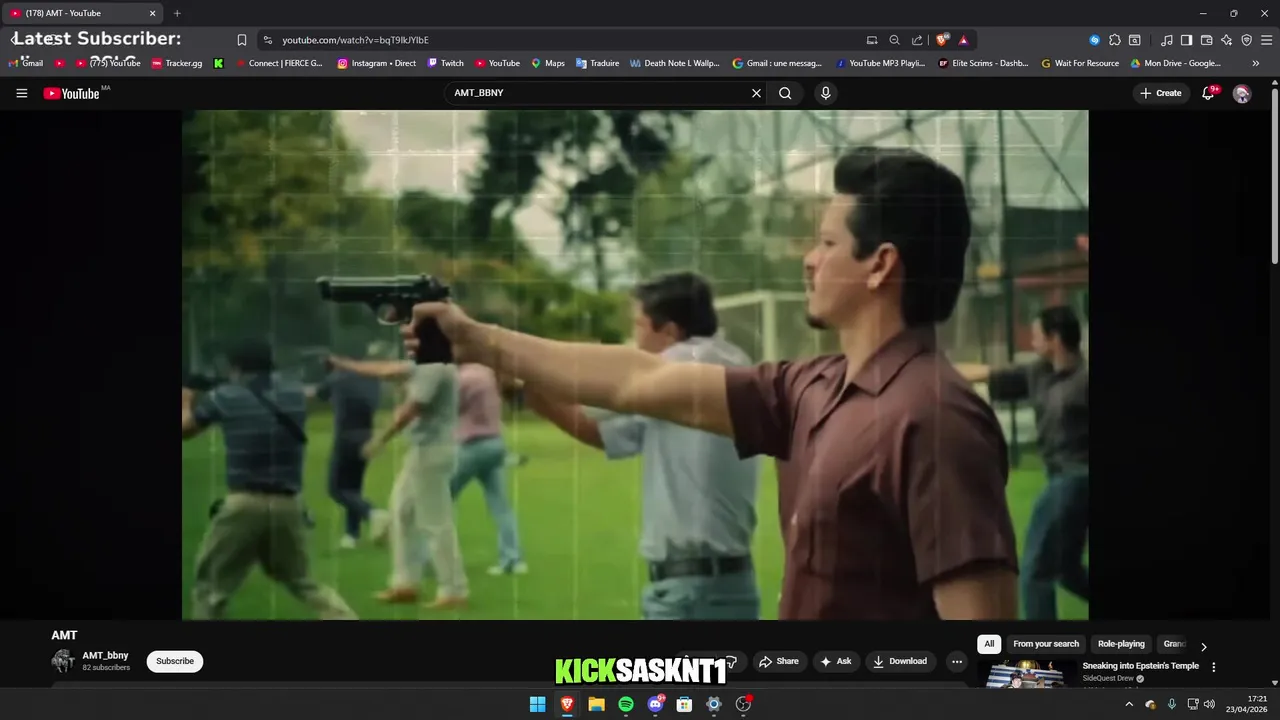Viewport: 1280px width, 720px height.
Task: Open the browser main menu
Action: click(1267, 40)
